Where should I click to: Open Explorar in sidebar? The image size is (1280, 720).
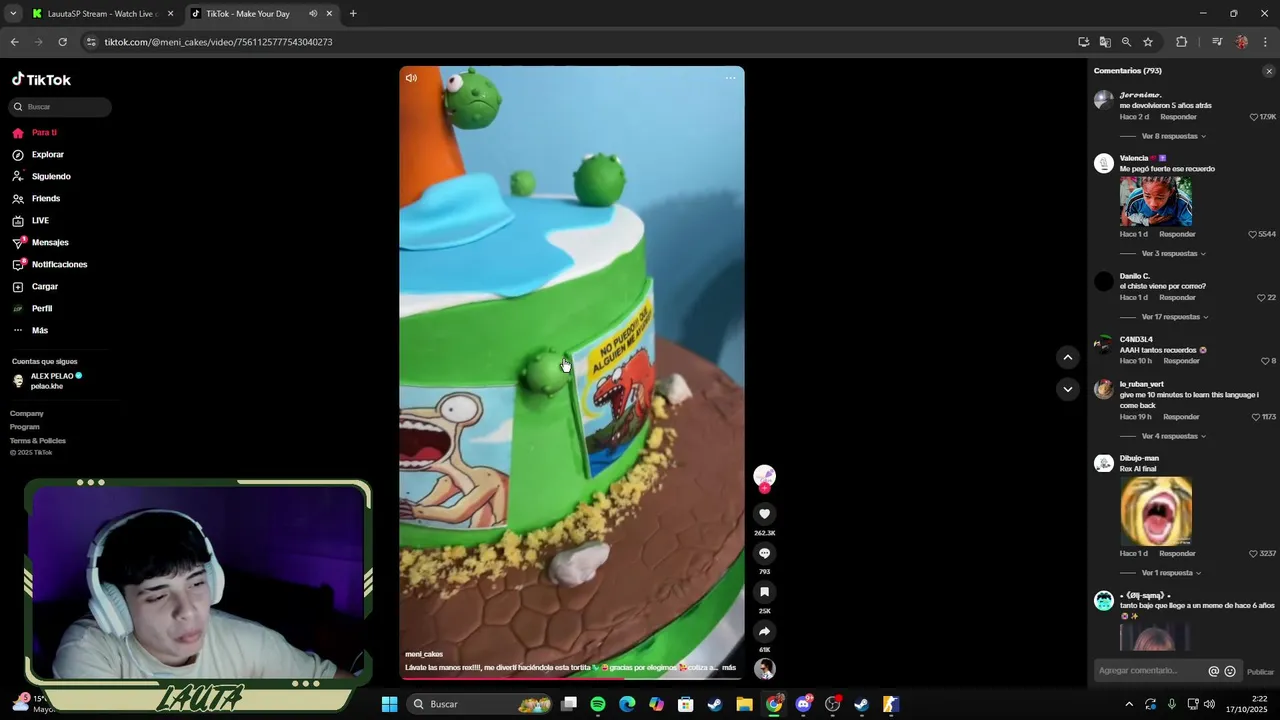click(47, 155)
